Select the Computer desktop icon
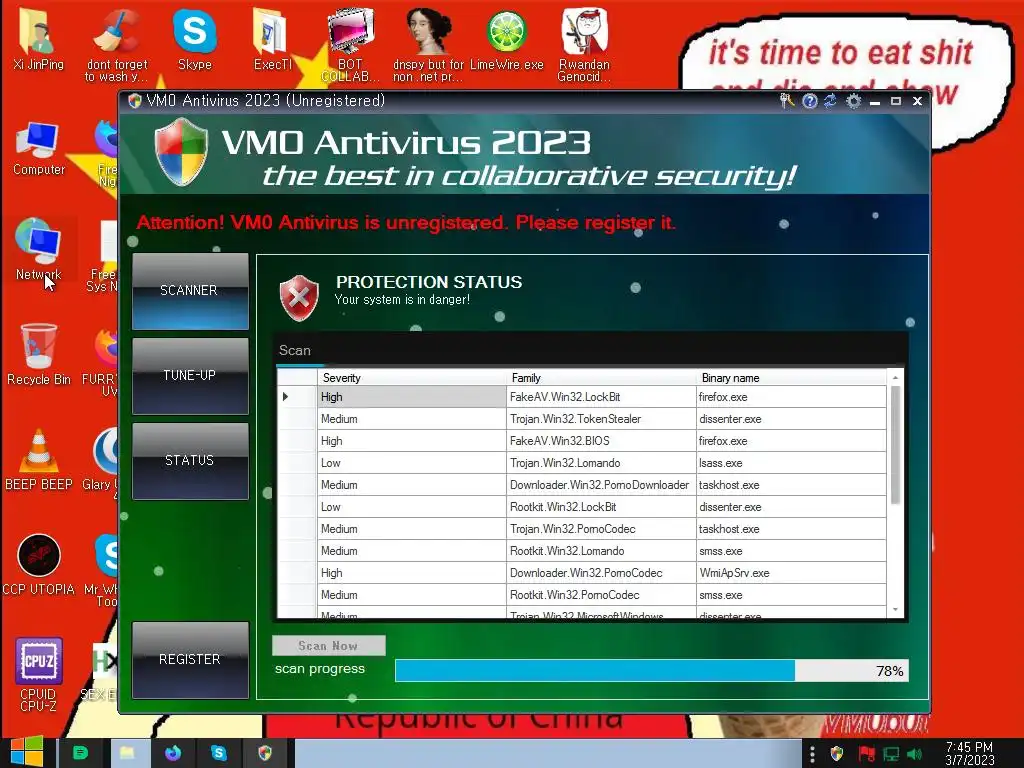Image resolution: width=1024 pixels, height=768 pixels. 39,149
